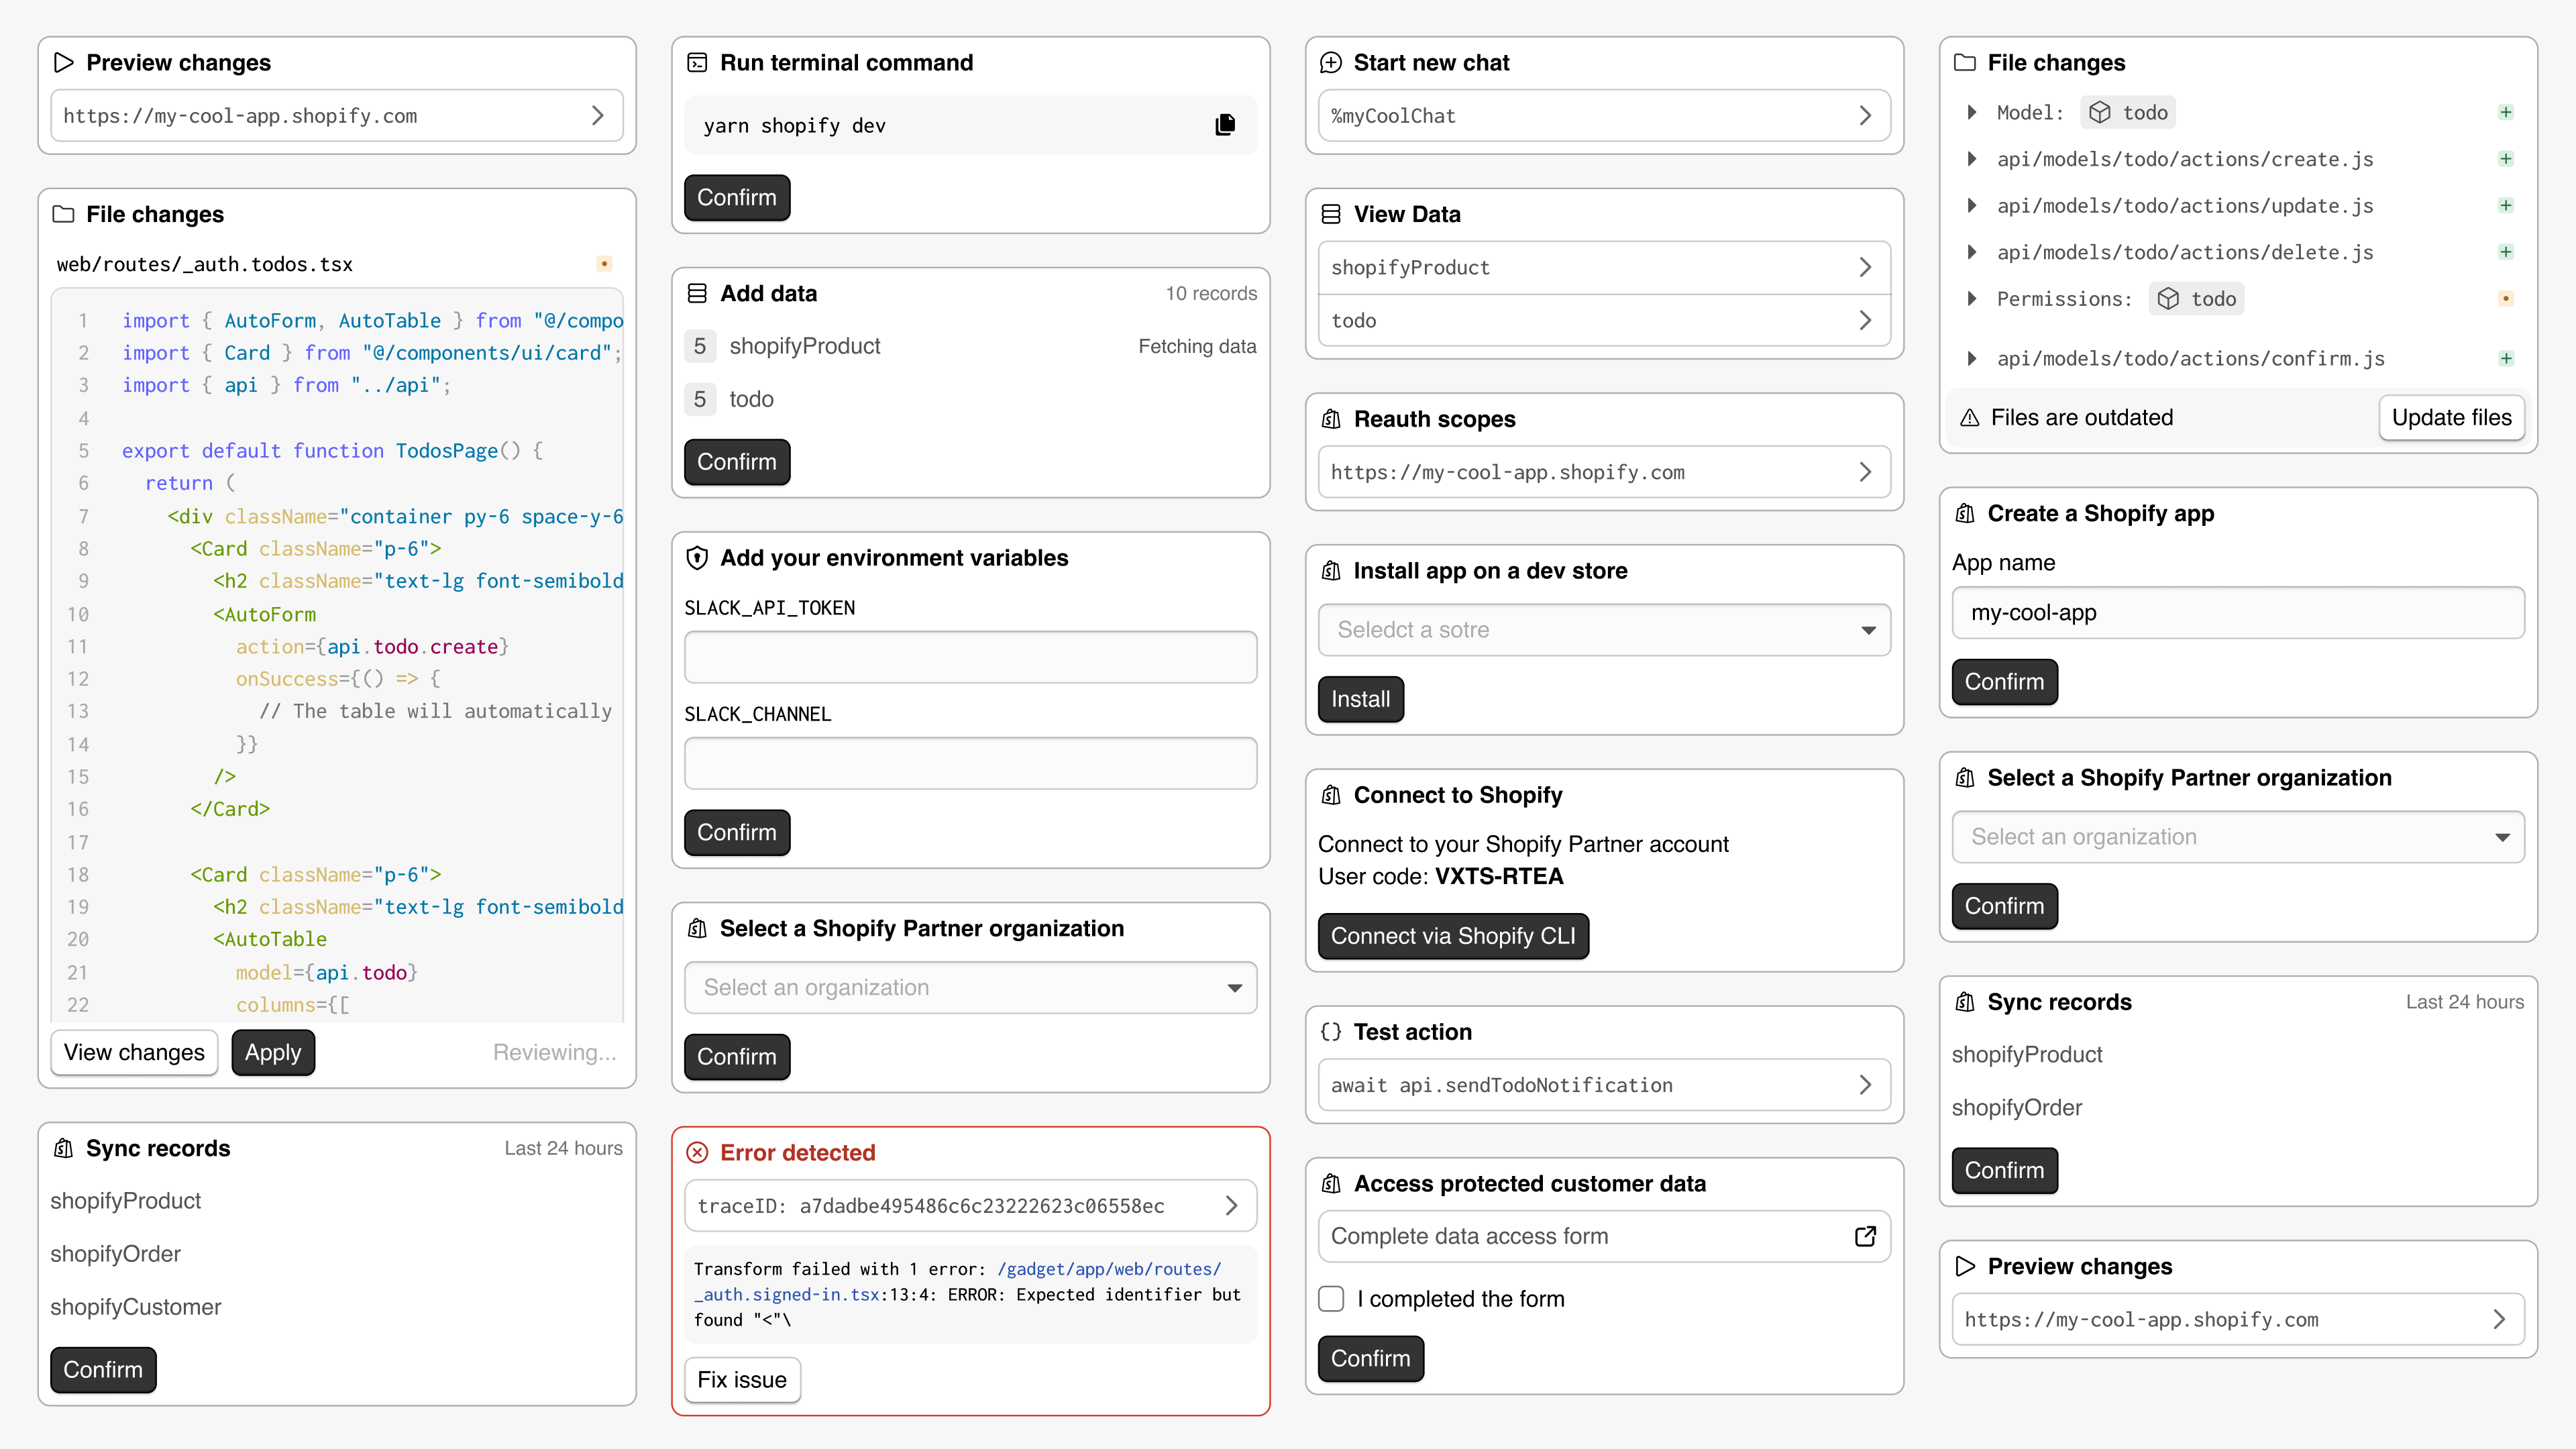Click Connect via Shopify CLI
This screenshot has height=1449, width=2576.
[1453, 936]
